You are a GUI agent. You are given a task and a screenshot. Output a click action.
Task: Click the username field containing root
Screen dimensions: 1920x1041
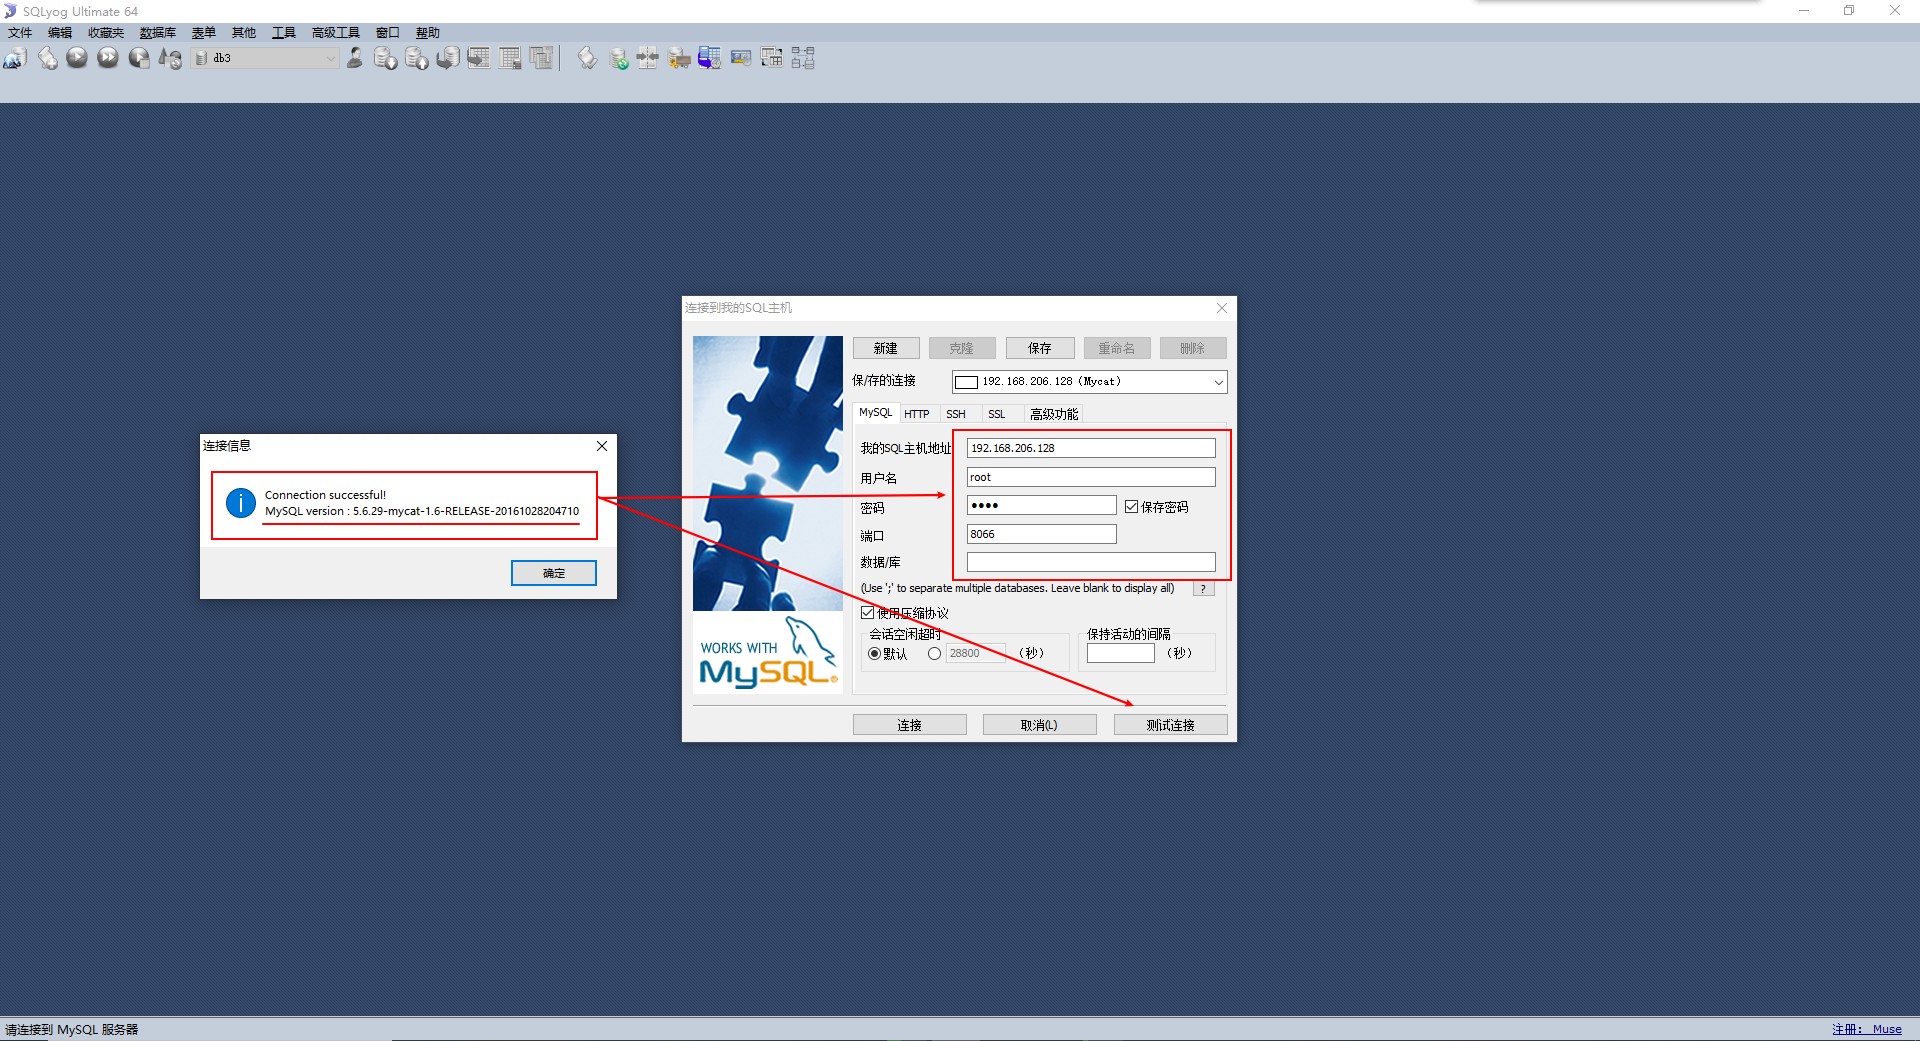click(1091, 477)
